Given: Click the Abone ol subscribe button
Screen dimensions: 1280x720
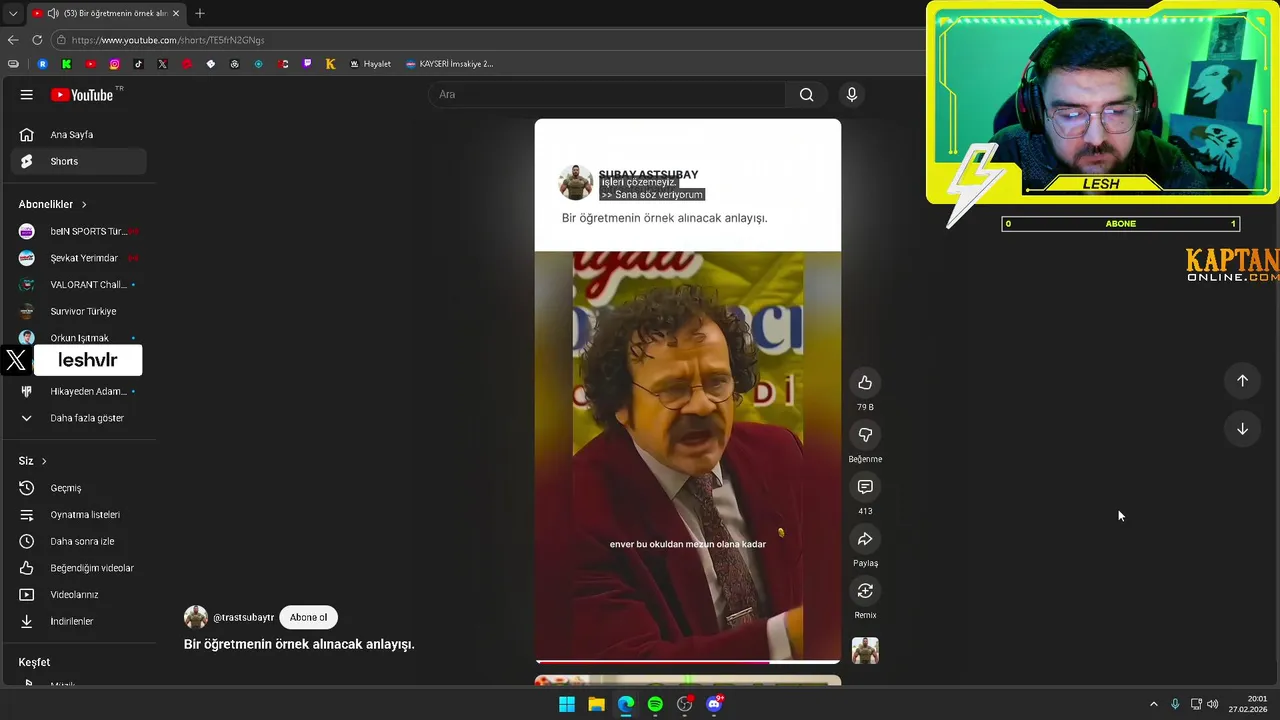Looking at the screenshot, I should (x=308, y=617).
